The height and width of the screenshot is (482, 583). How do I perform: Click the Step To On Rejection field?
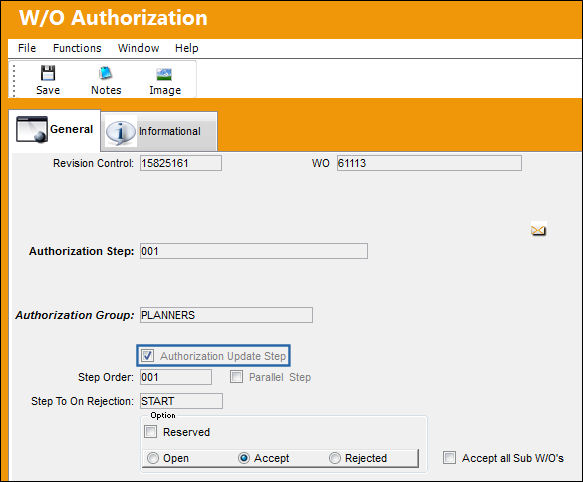click(x=181, y=401)
